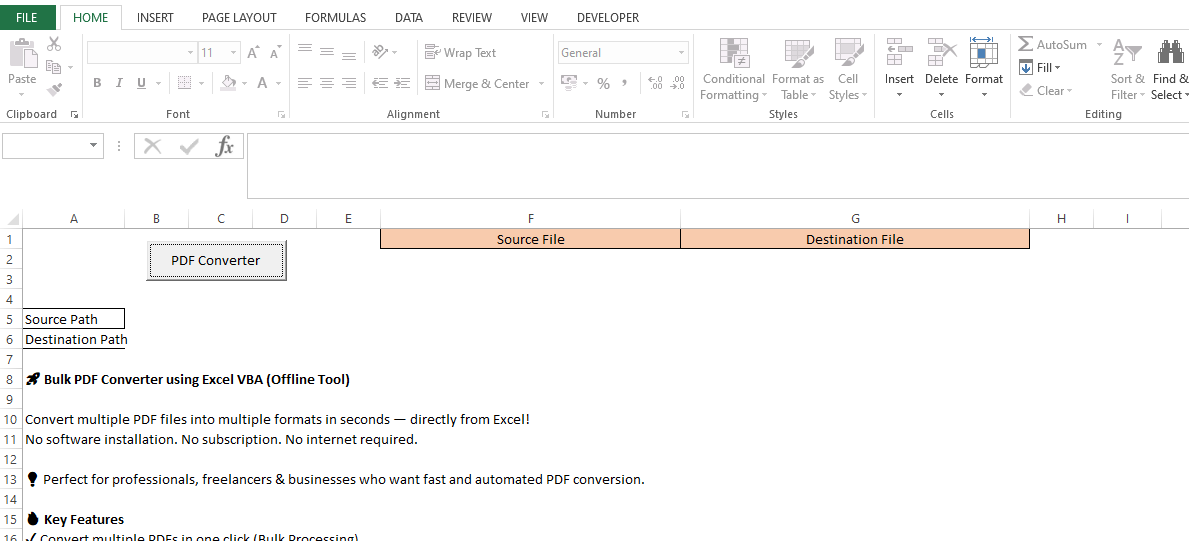The image size is (1189, 541).
Task: Toggle Bold formatting
Action: click(97, 84)
